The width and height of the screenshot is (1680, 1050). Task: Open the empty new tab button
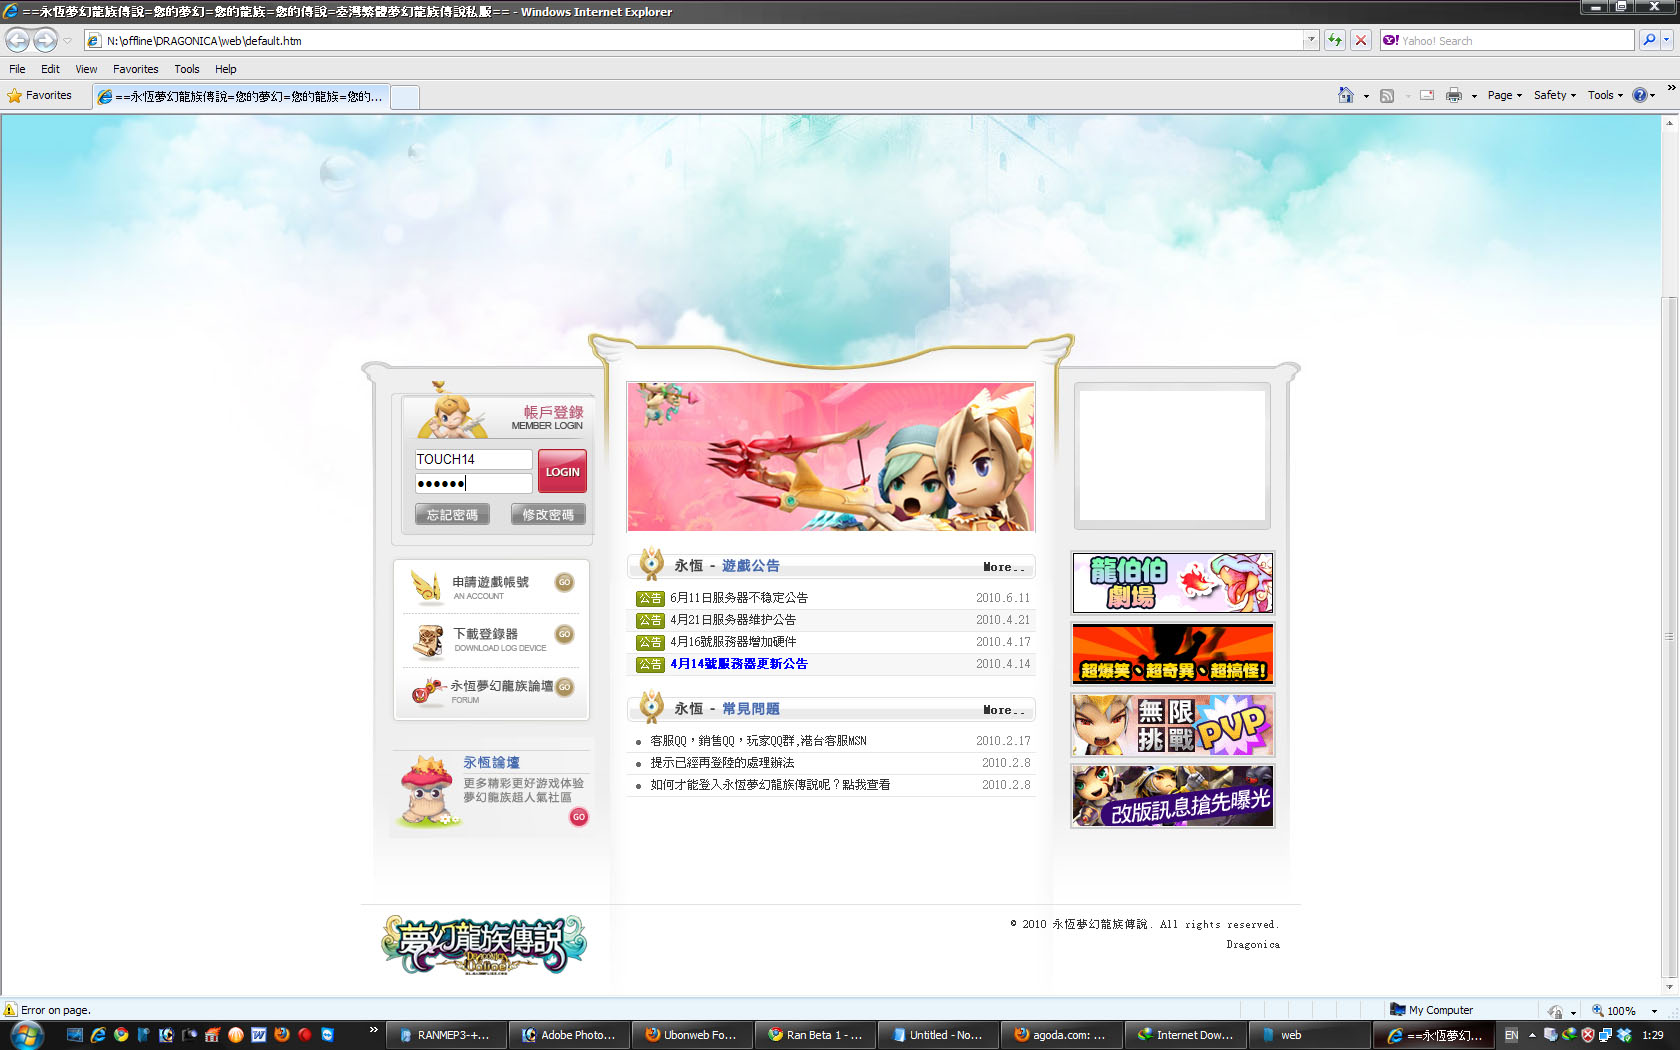click(x=405, y=96)
